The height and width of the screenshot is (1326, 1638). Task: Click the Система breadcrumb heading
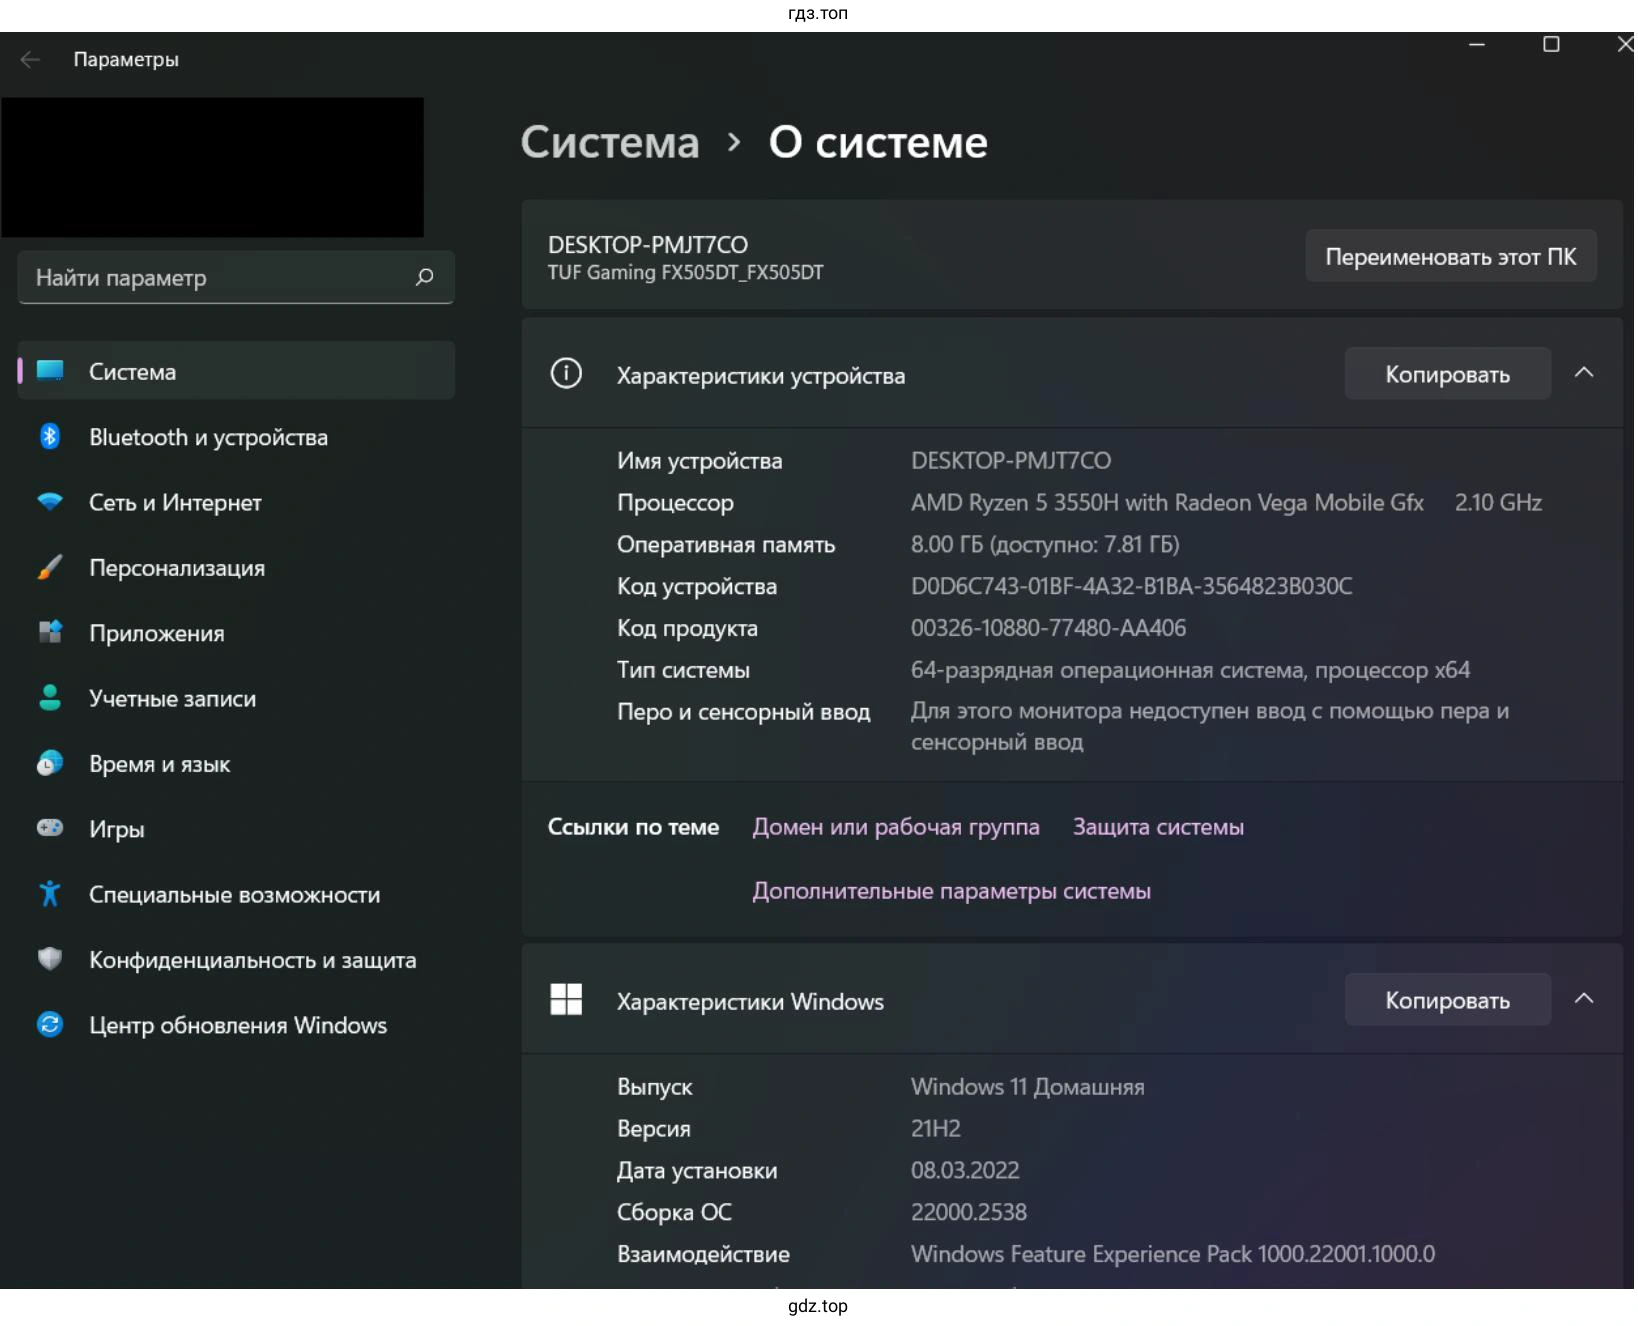[x=609, y=142]
